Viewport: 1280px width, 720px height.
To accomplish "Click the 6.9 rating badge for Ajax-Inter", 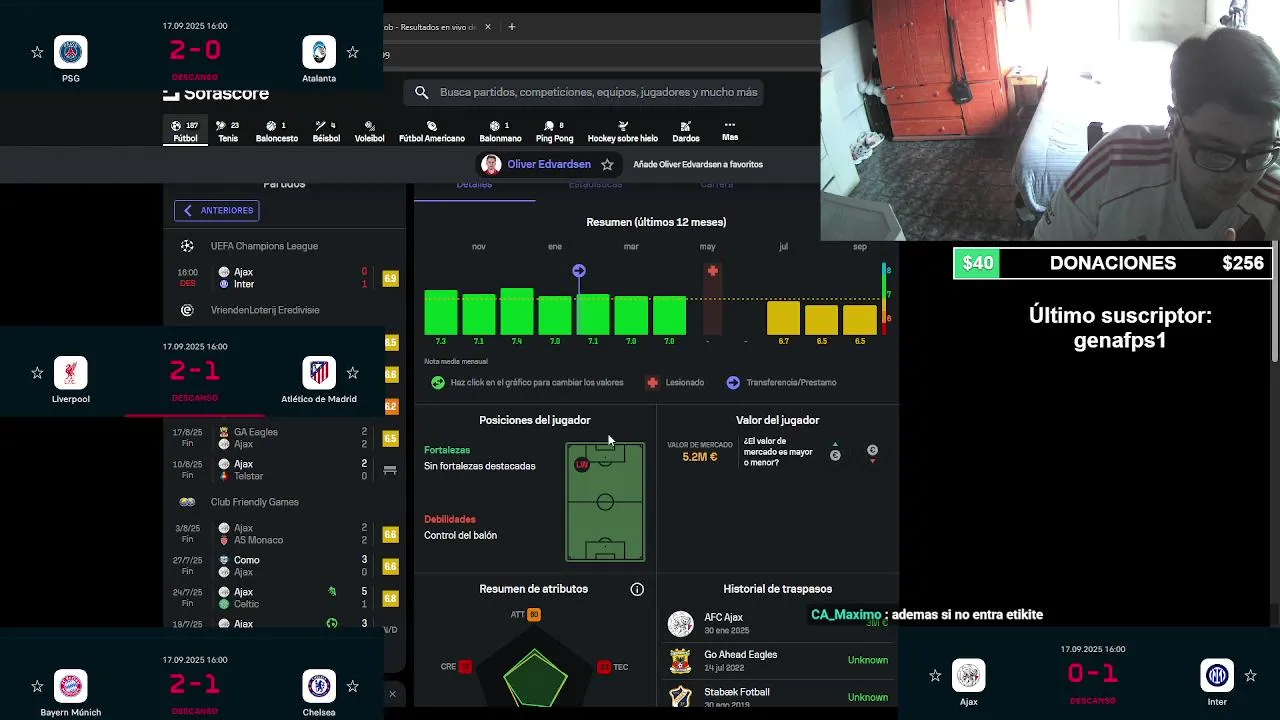I will (x=390, y=278).
